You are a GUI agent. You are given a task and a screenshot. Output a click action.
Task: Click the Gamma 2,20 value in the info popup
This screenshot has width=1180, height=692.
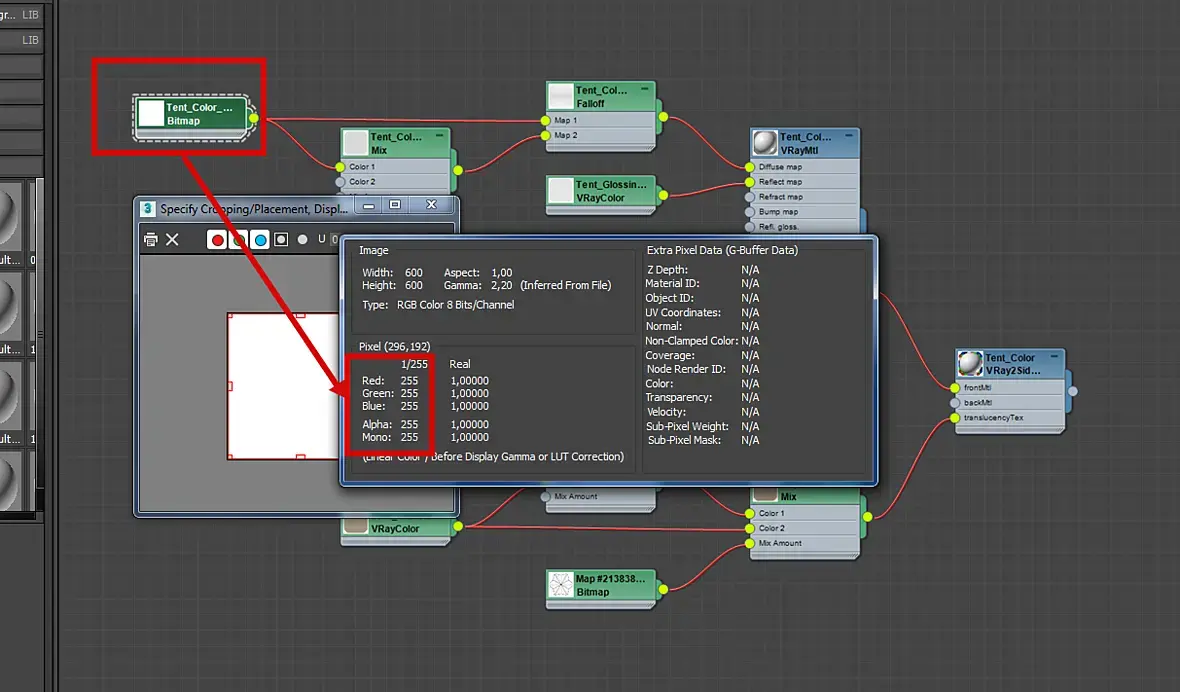501,285
